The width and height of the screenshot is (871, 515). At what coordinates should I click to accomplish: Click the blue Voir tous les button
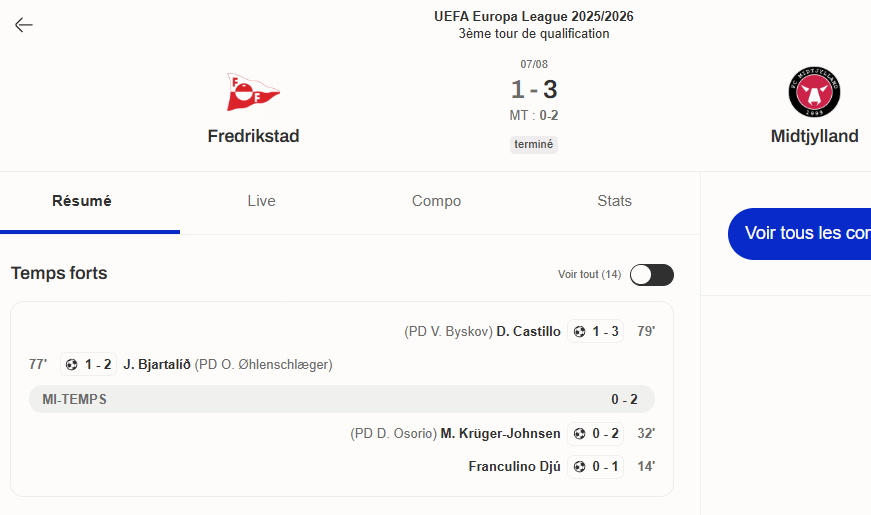(799, 233)
